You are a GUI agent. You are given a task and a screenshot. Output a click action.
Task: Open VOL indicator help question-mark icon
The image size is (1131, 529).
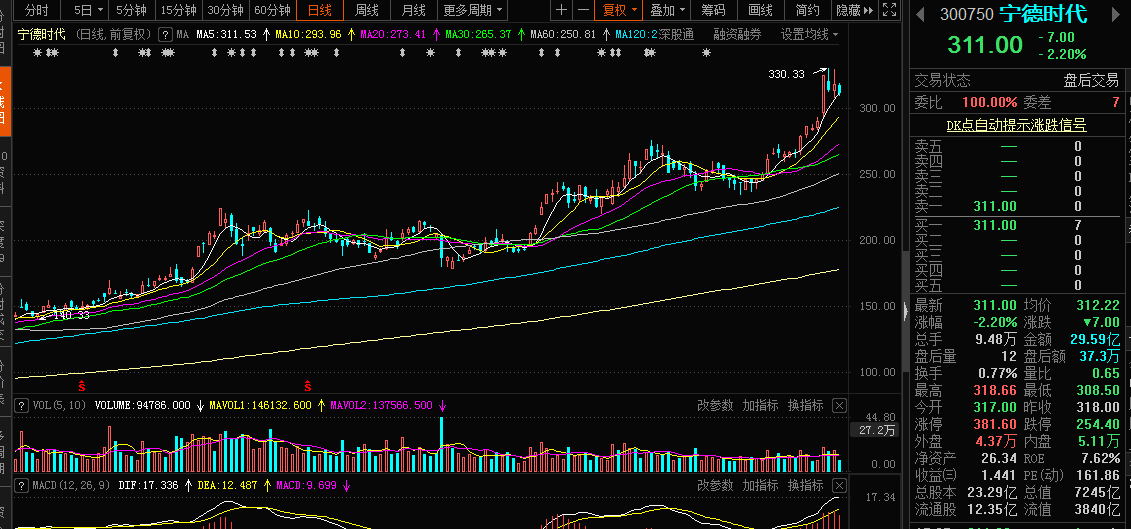click(21, 406)
